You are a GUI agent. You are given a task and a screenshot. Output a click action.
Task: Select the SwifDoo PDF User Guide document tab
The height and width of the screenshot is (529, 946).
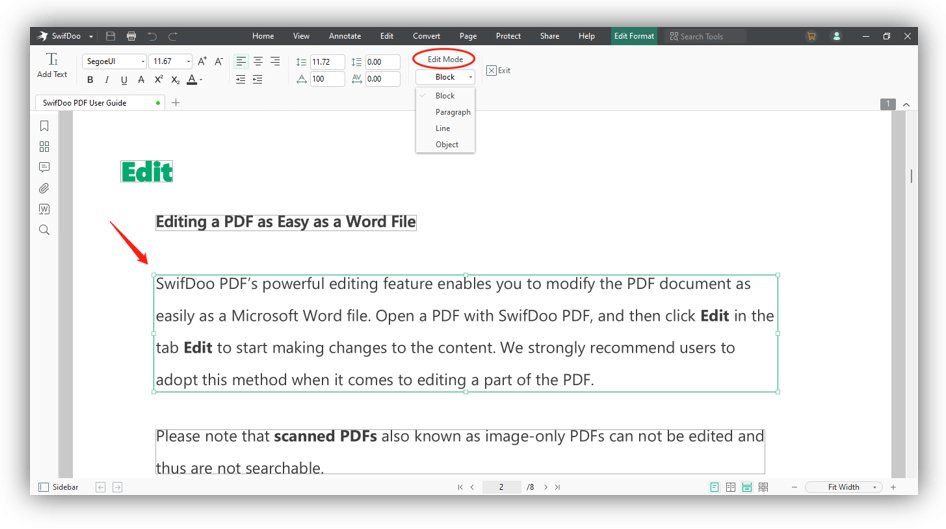(100, 103)
